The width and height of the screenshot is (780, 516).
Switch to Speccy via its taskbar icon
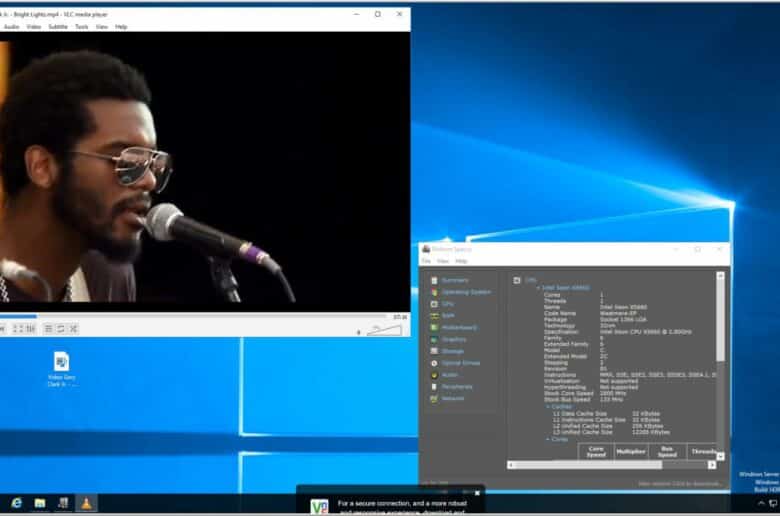[x=63, y=503]
